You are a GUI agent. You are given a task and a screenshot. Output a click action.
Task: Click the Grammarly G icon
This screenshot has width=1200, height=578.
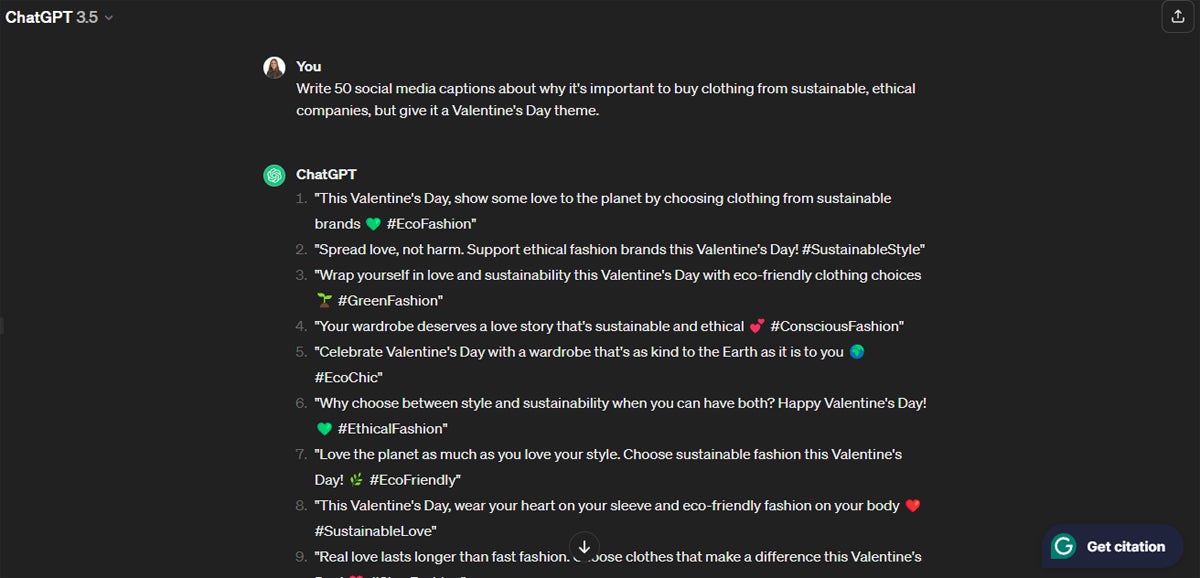point(1064,546)
